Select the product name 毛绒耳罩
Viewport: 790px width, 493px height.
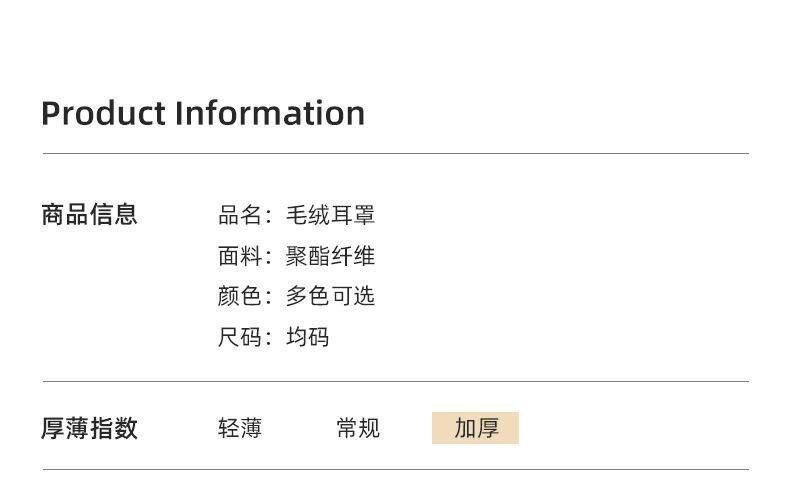tap(330, 215)
